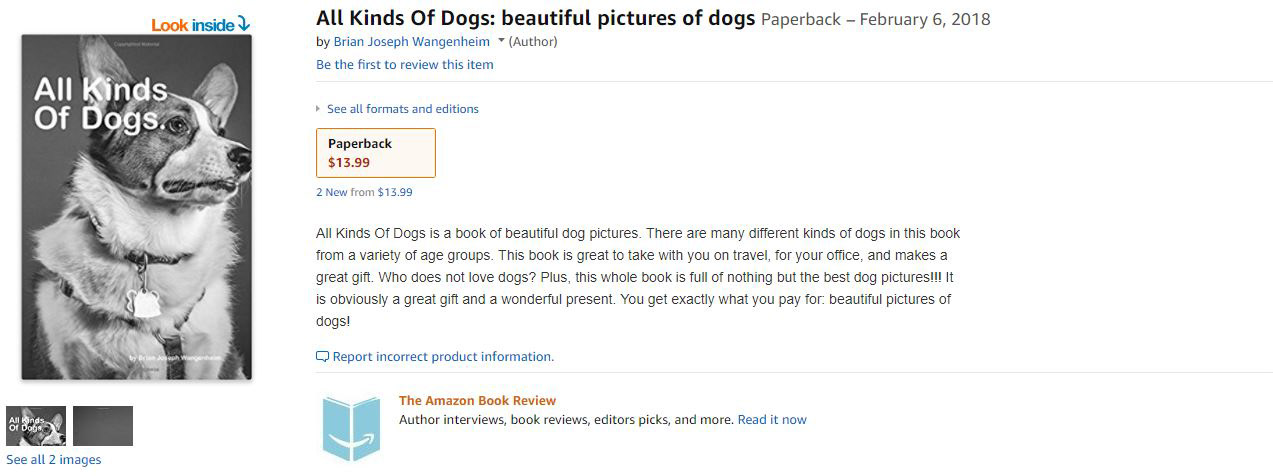Click the book description paragraph

[637, 277]
